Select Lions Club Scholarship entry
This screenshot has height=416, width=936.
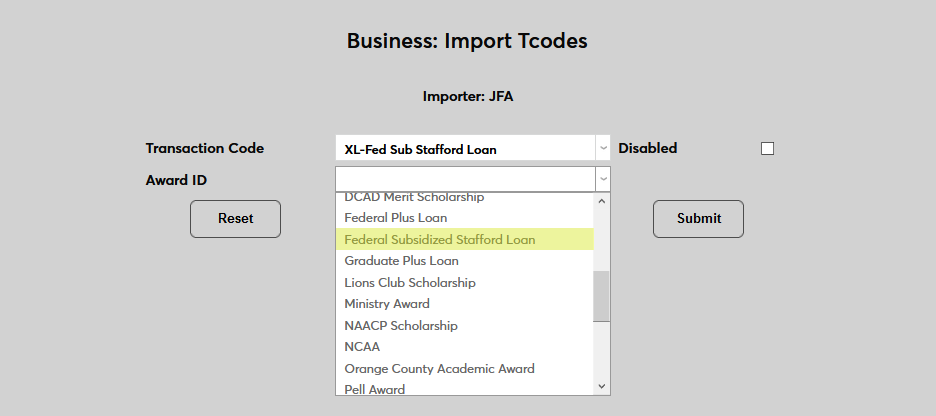[x=410, y=283]
